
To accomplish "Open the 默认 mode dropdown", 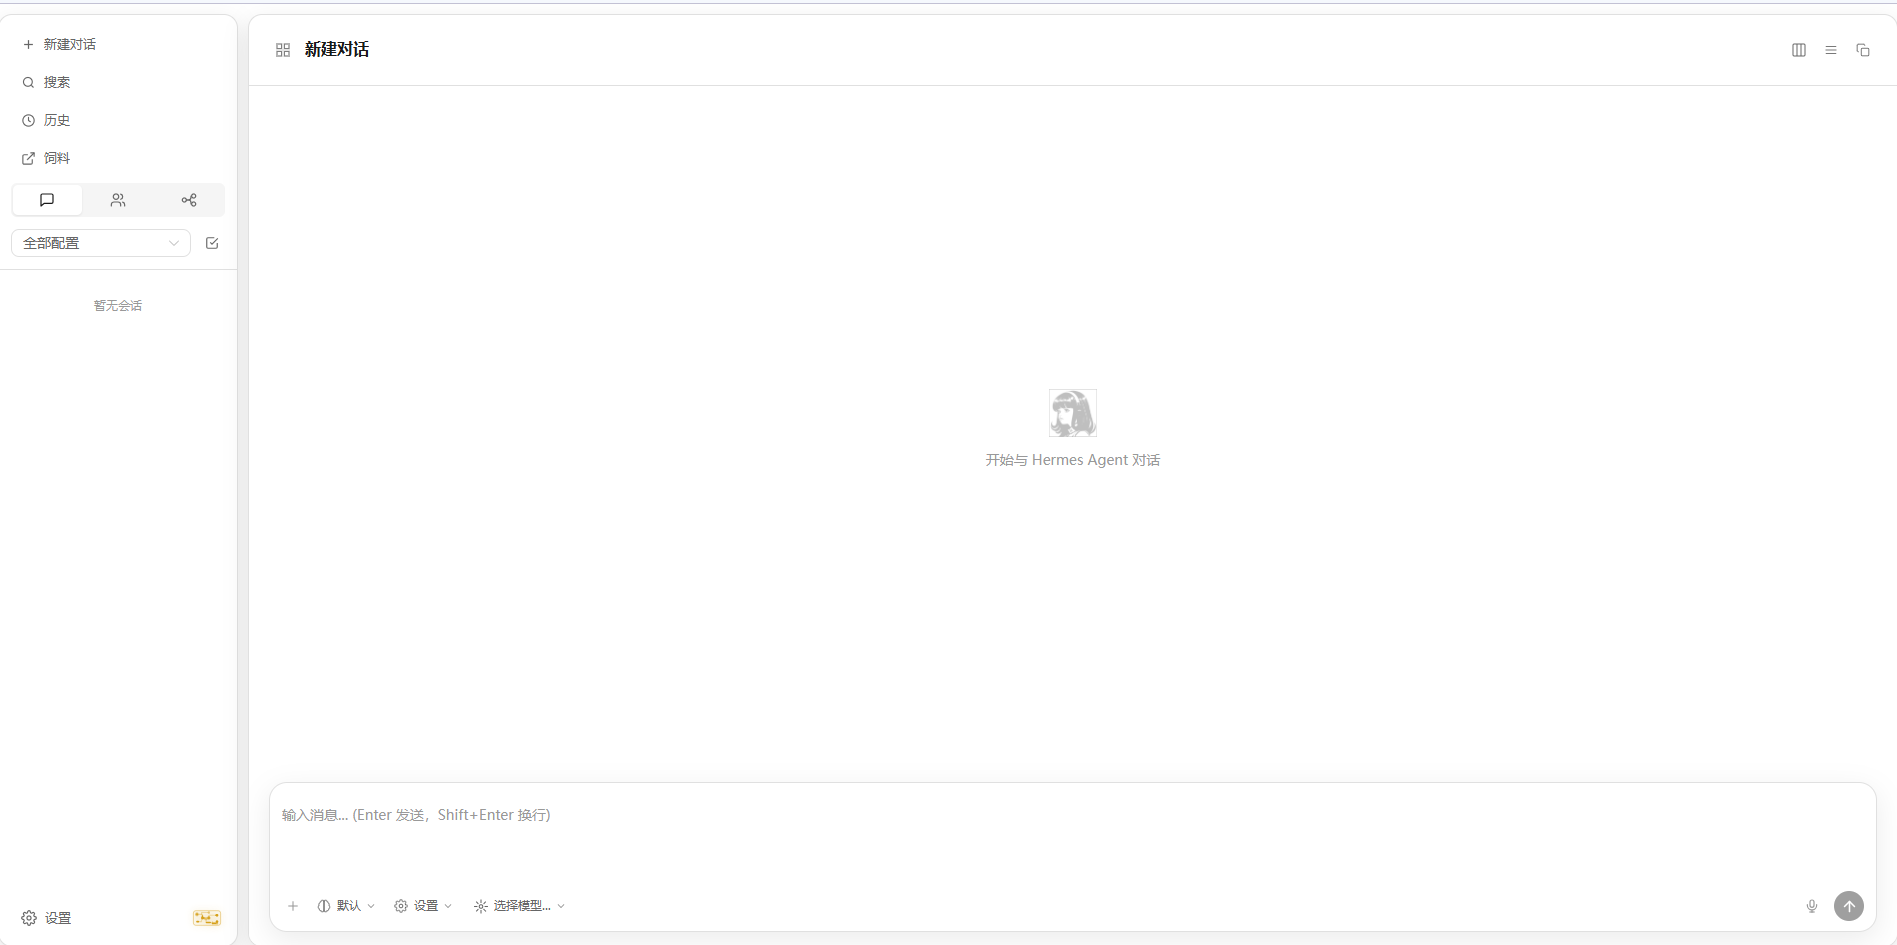I will [x=346, y=906].
